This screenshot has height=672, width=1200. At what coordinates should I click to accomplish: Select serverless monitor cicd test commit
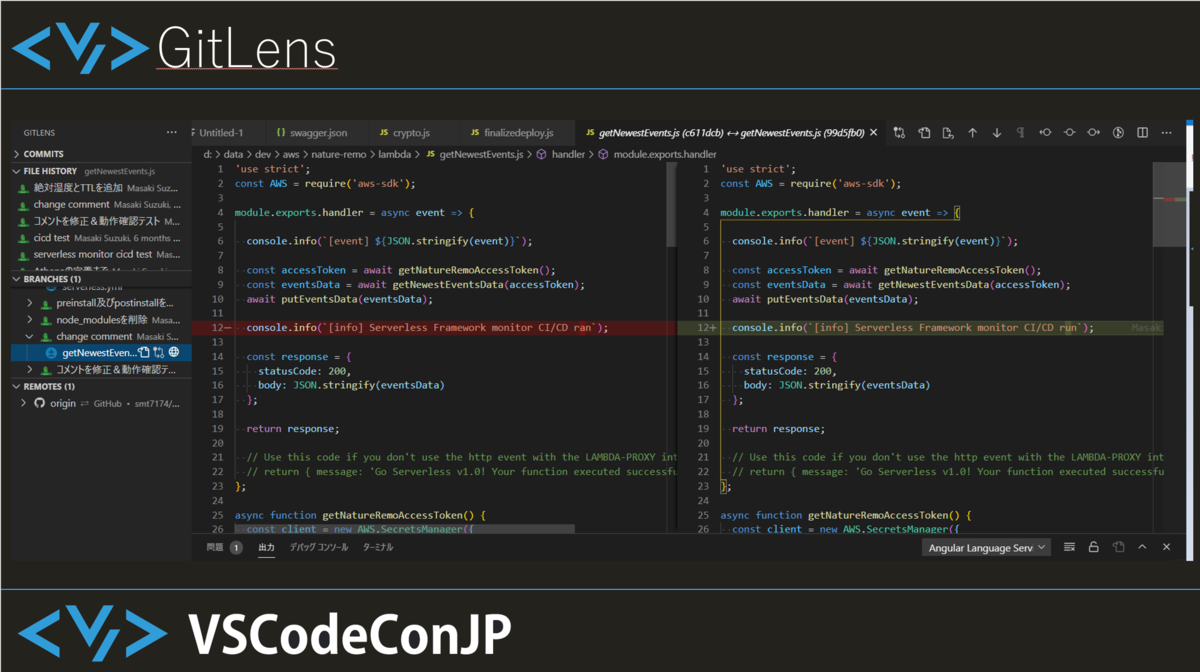pyautogui.click(x=100, y=255)
